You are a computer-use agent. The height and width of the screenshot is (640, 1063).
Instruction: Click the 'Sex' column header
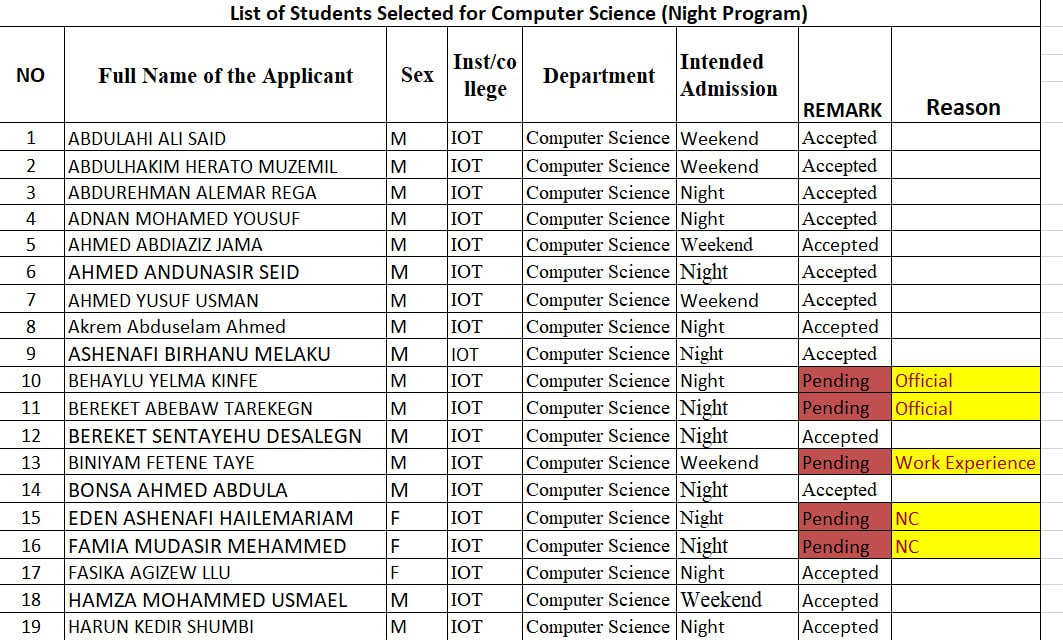pyautogui.click(x=417, y=75)
